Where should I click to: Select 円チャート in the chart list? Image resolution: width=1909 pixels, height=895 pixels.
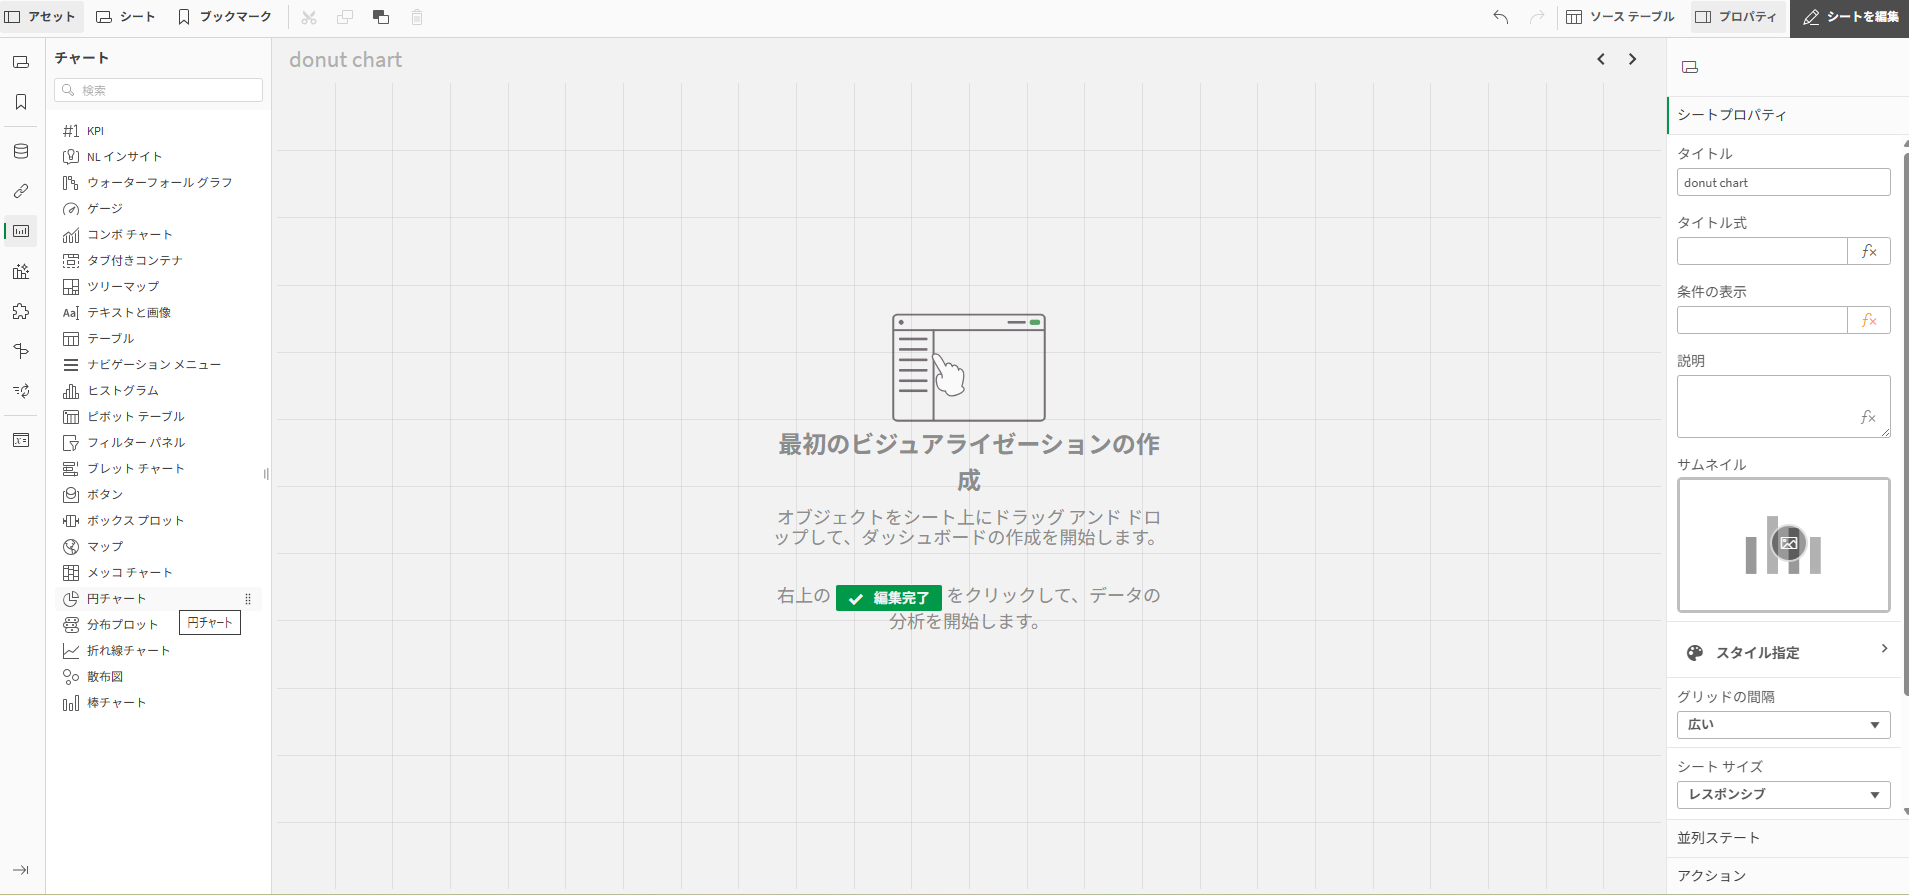[x=116, y=599]
